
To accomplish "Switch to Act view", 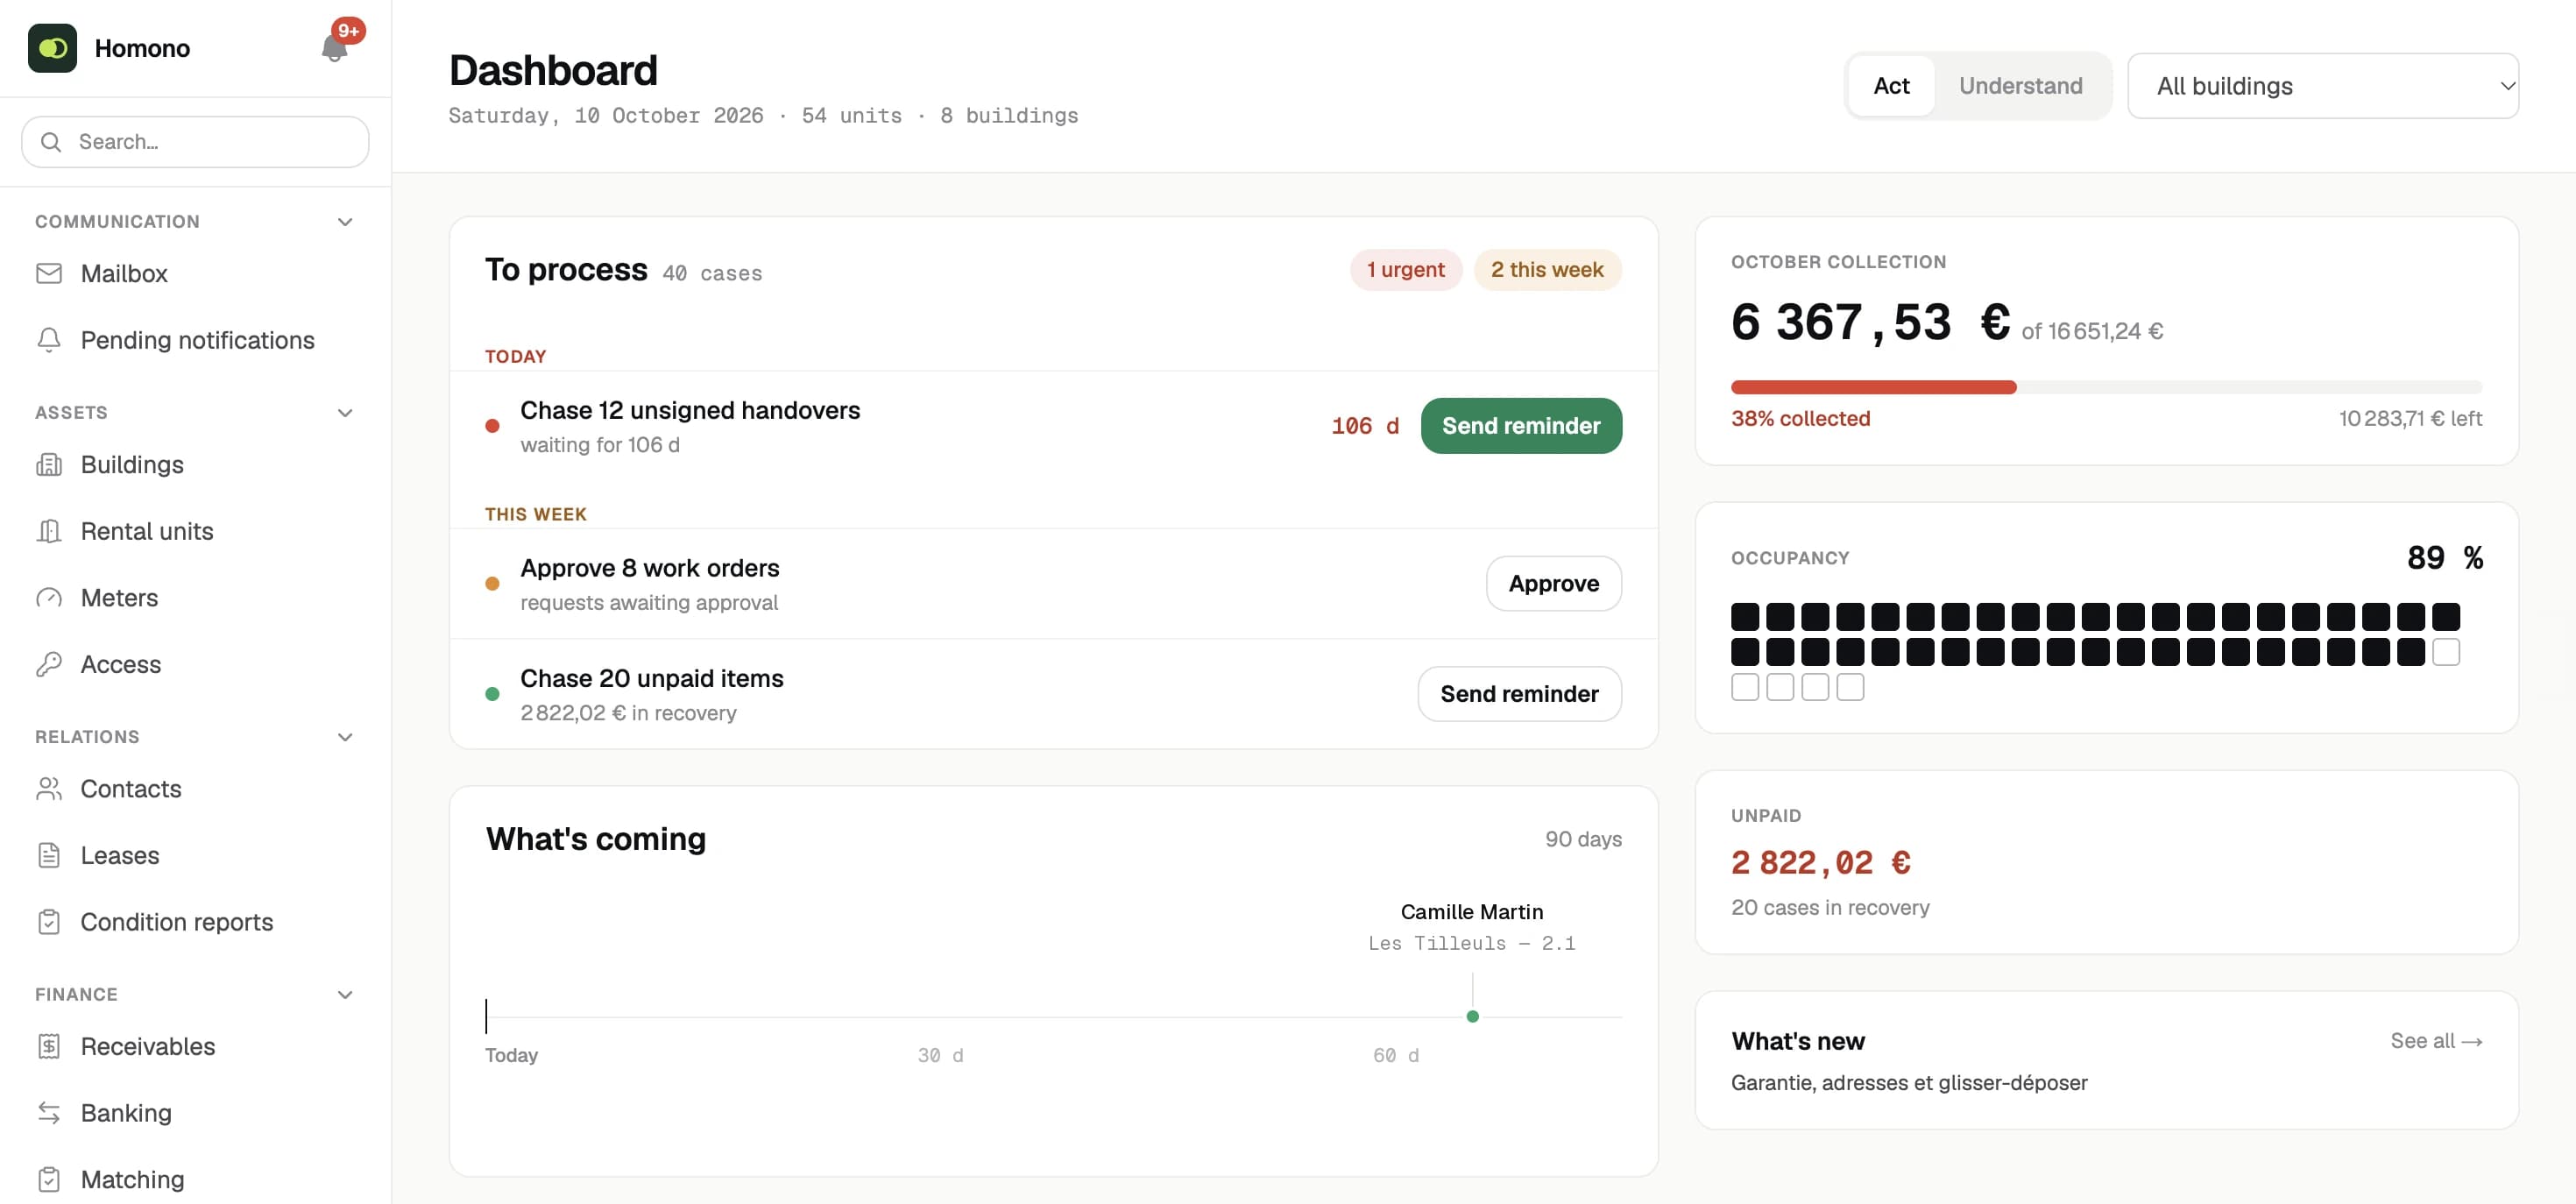I will pos(1890,86).
